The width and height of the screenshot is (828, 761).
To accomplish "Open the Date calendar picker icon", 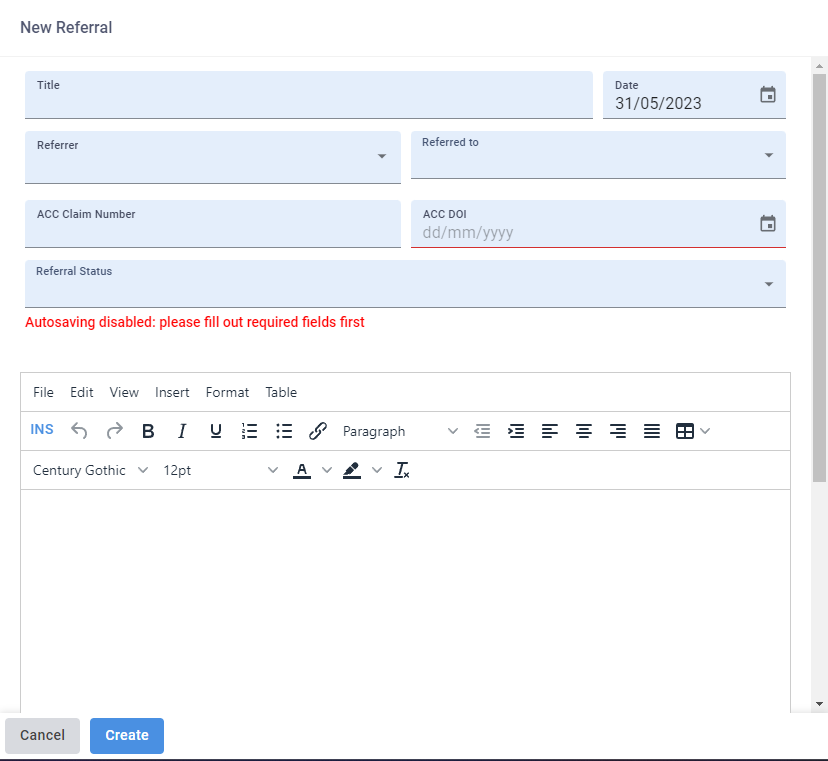I will pyautogui.click(x=768, y=95).
